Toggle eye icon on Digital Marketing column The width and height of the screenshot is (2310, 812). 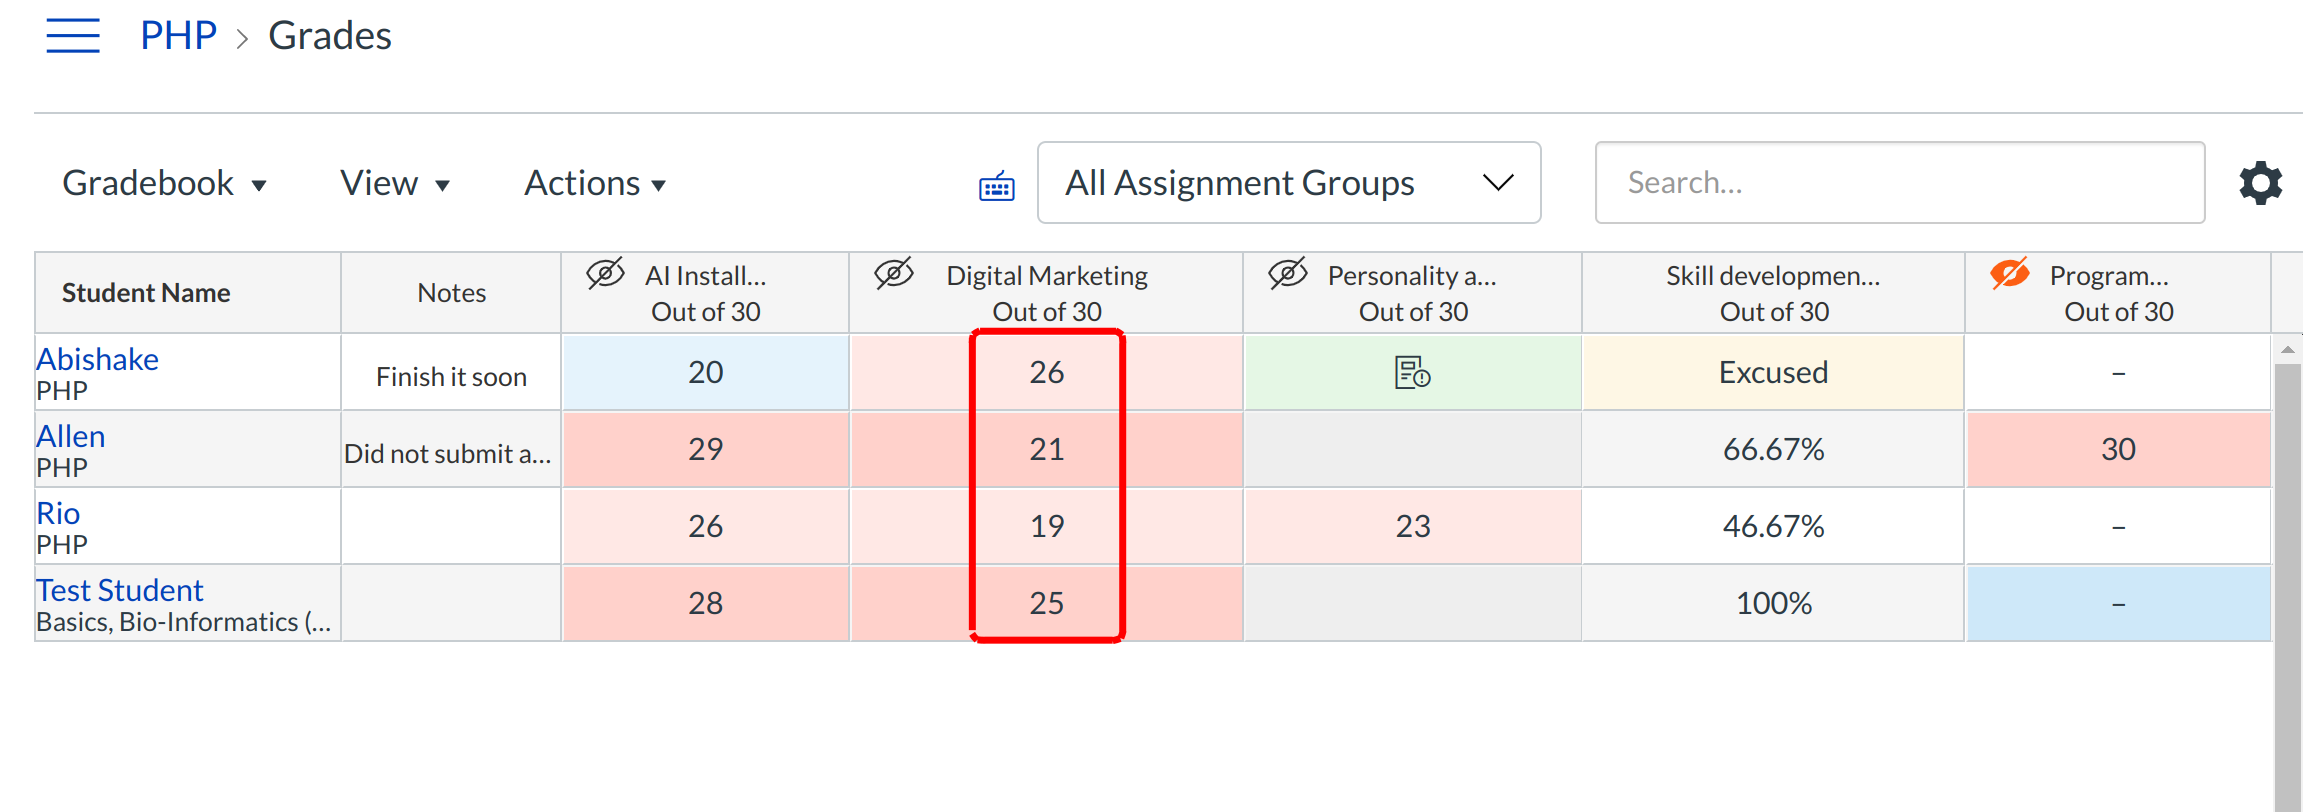(894, 274)
